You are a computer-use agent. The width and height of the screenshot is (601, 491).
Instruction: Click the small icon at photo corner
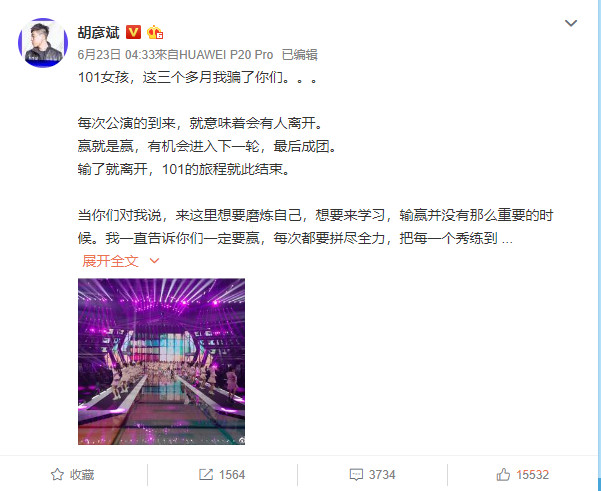241,441
